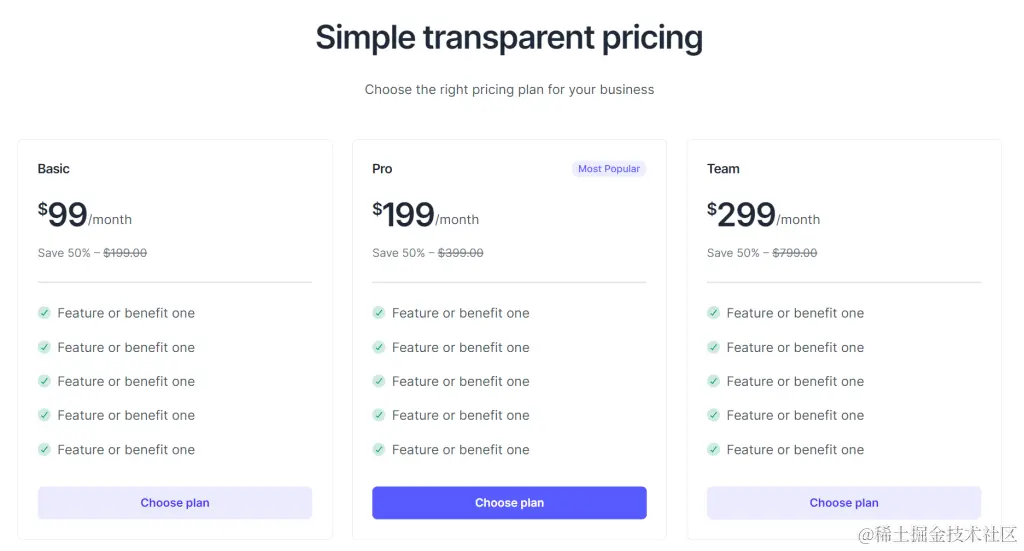The image size is (1024, 551).
Task: Click last checkmark icon in Team card
Action: click(x=713, y=450)
